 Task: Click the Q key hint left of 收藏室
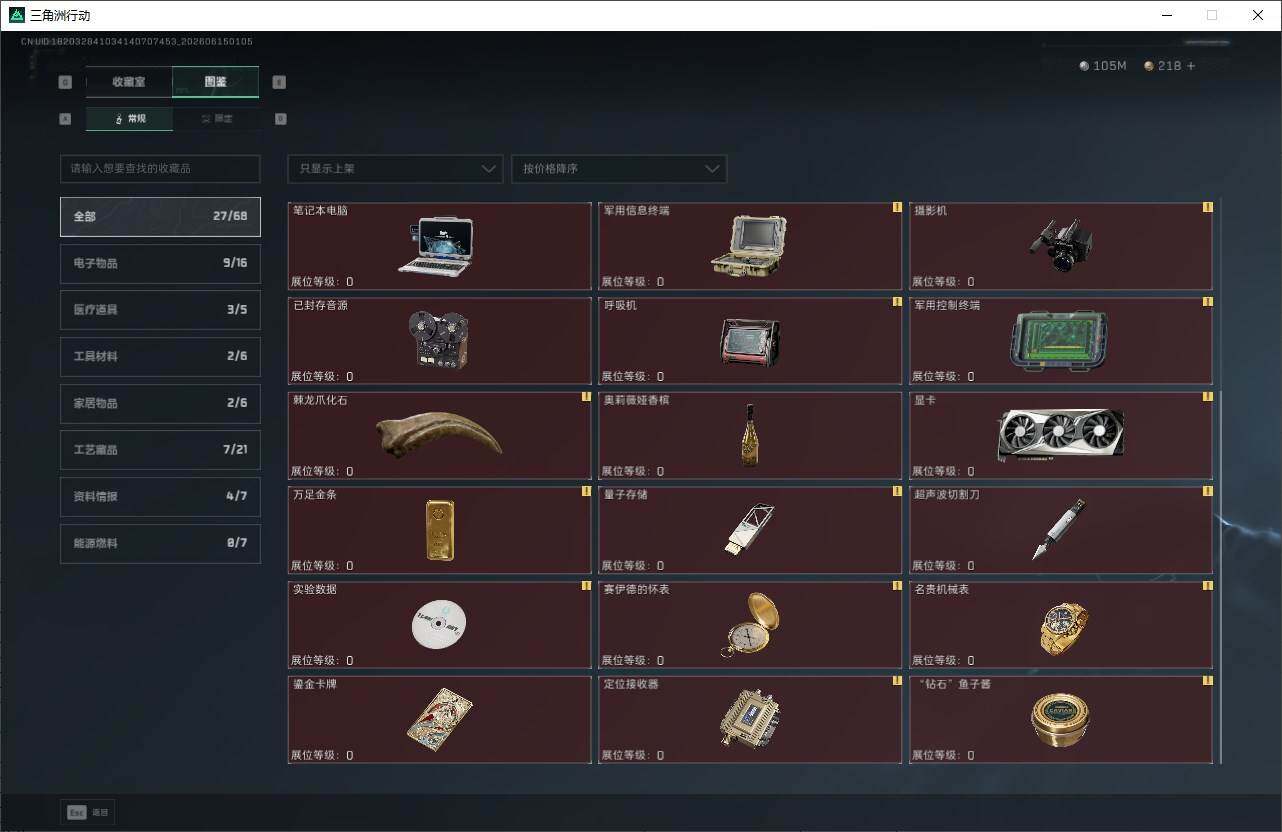click(x=66, y=82)
